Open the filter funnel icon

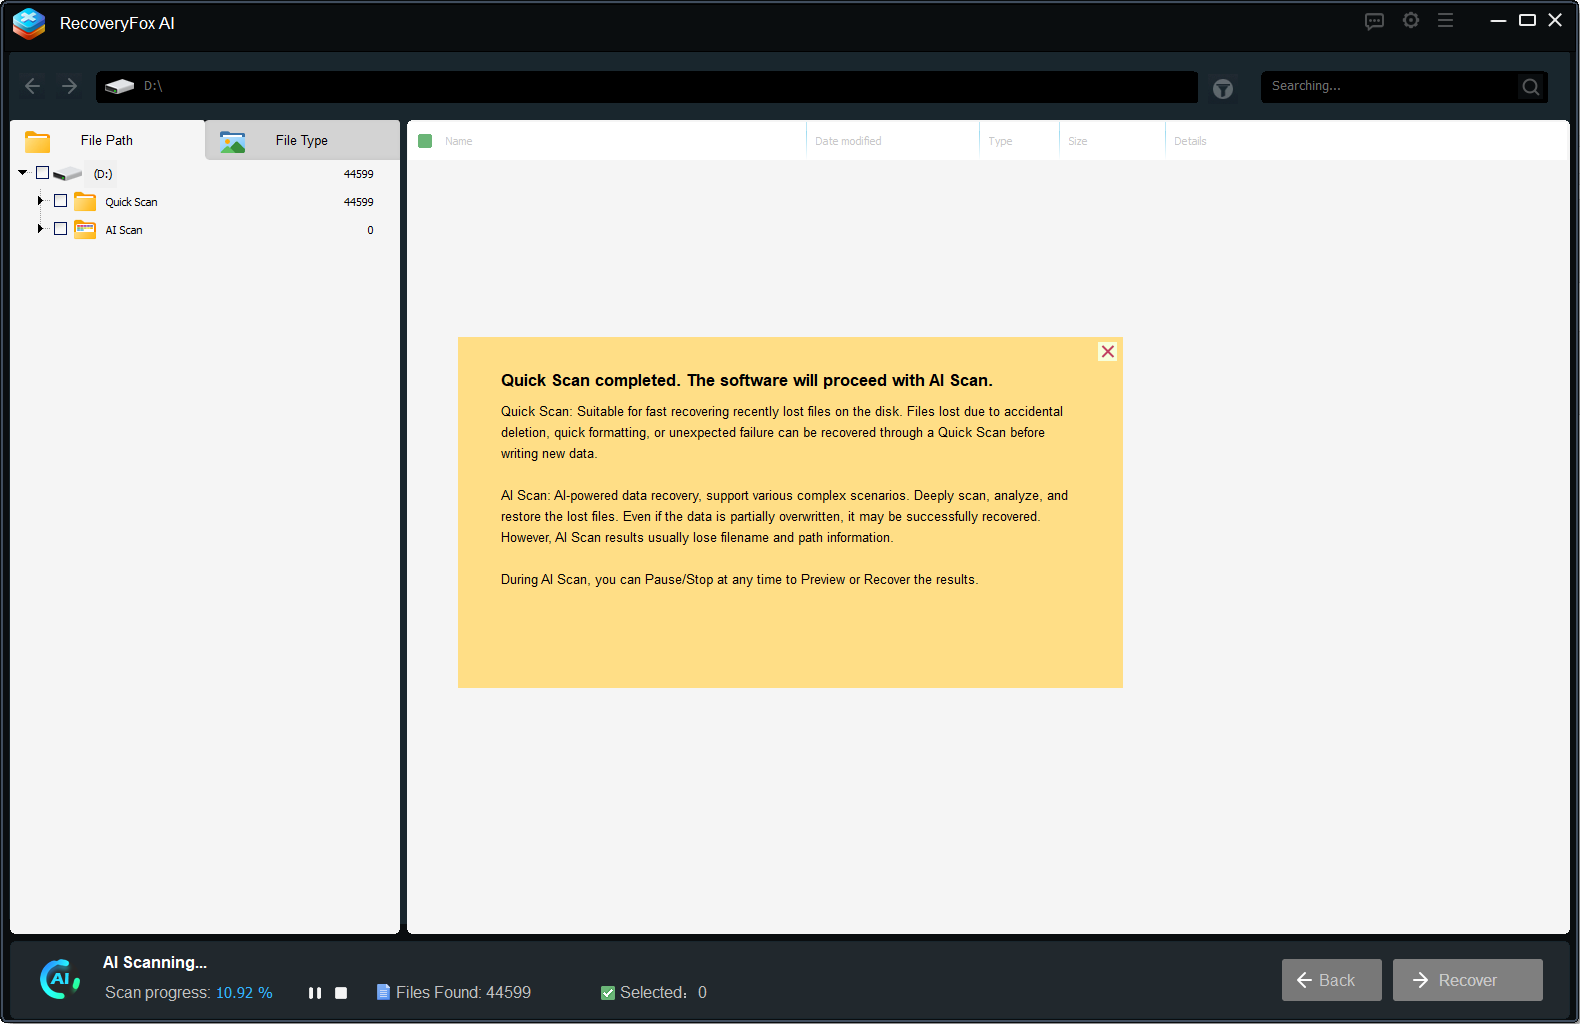click(1222, 89)
